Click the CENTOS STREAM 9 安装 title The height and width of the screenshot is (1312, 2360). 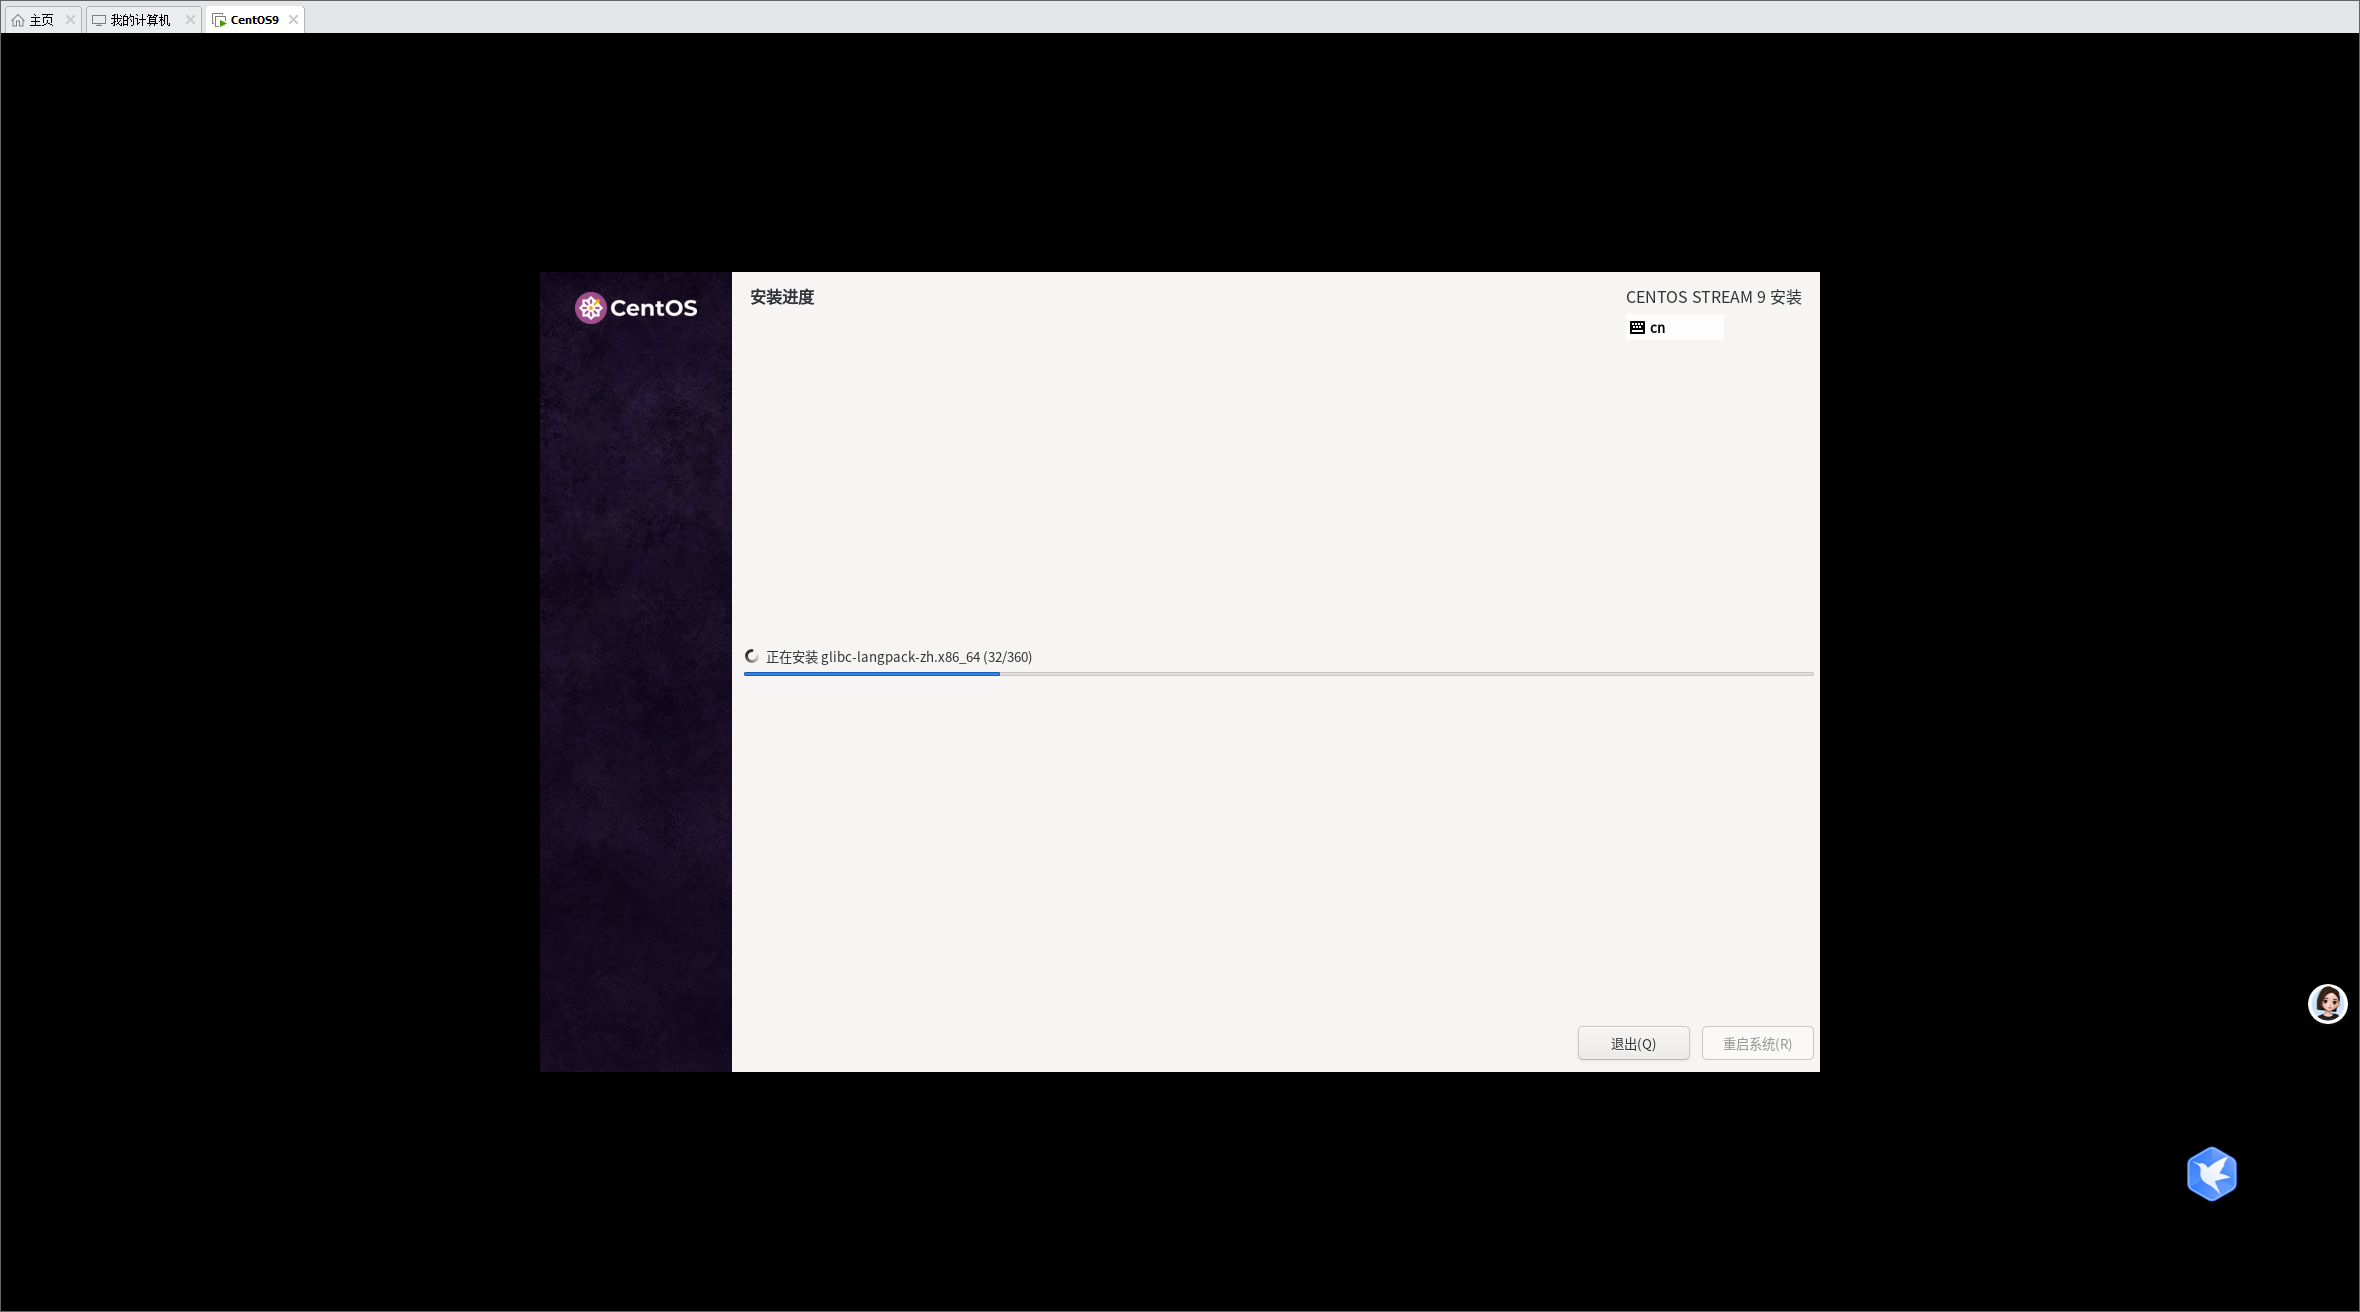(1713, 297)
